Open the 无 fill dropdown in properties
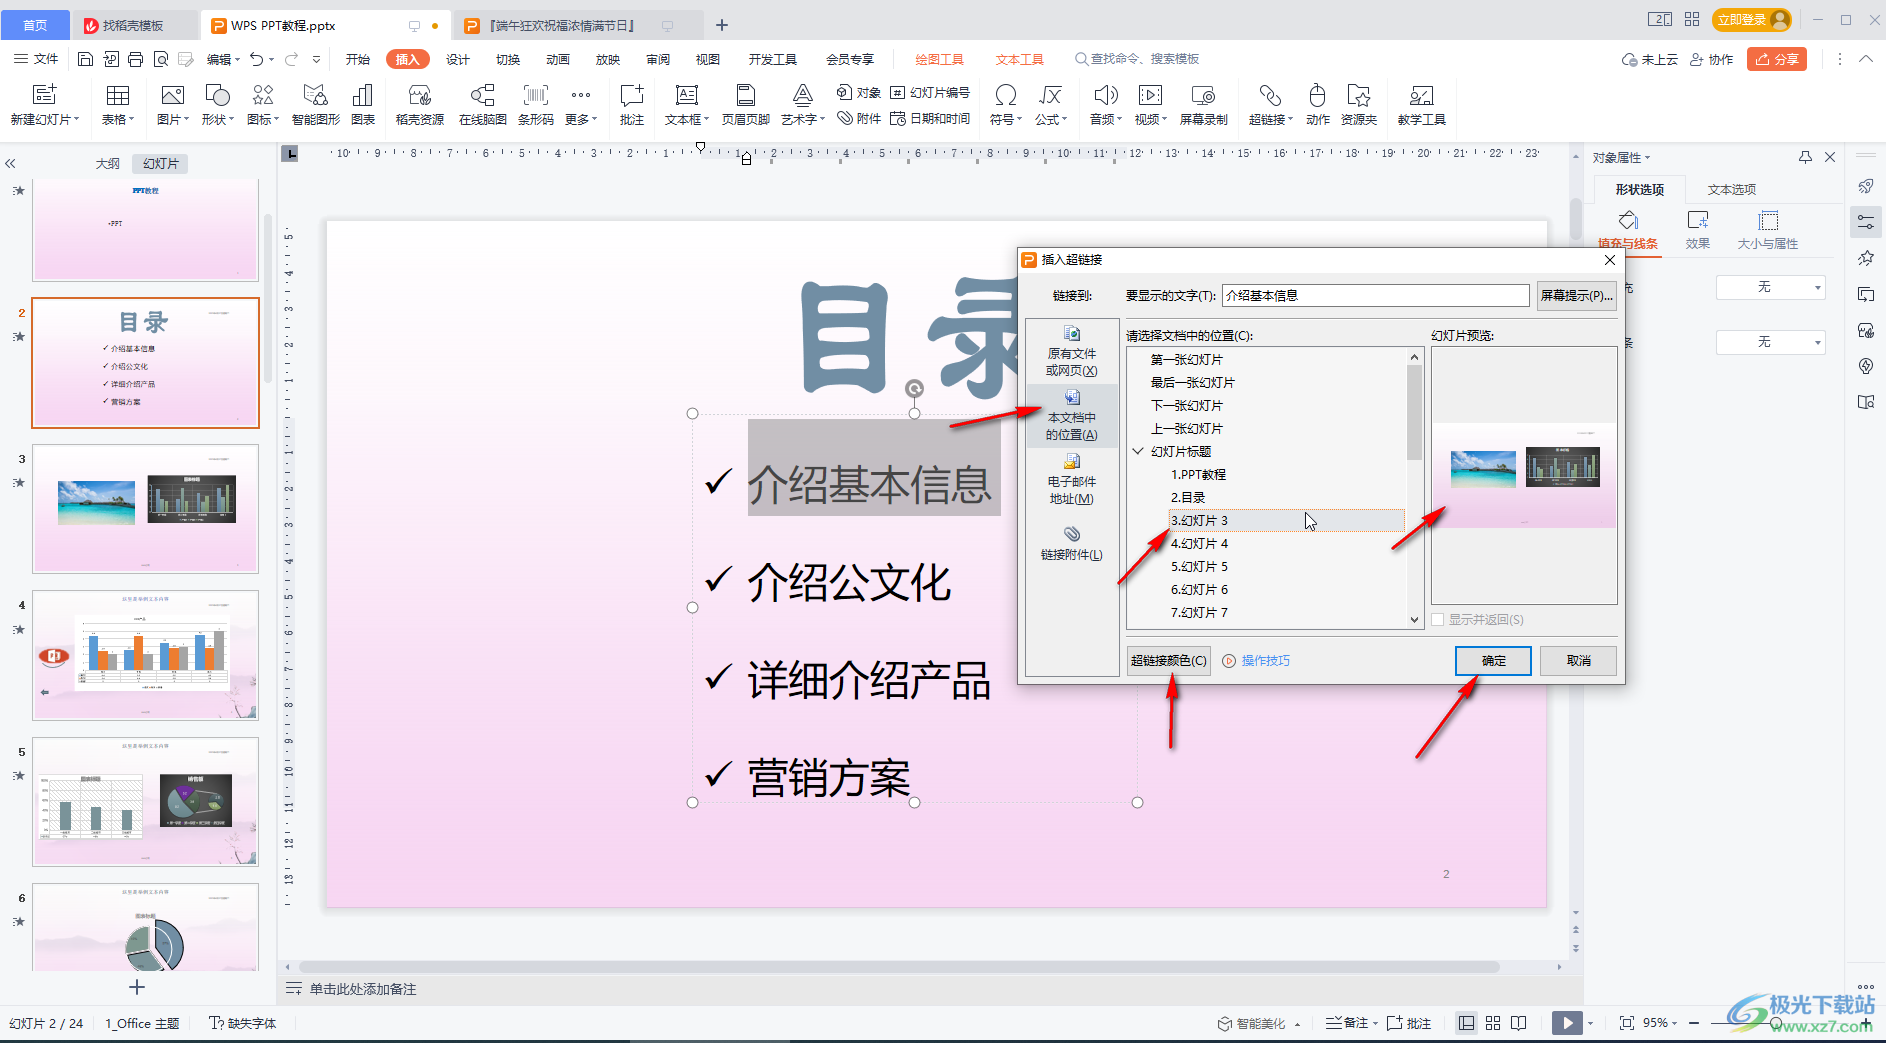 pos(1770,287)
